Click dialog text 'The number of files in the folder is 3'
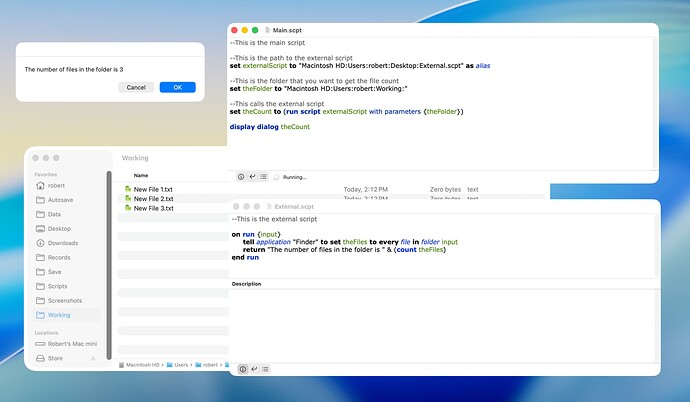690x402 pixels. [74, 69]
